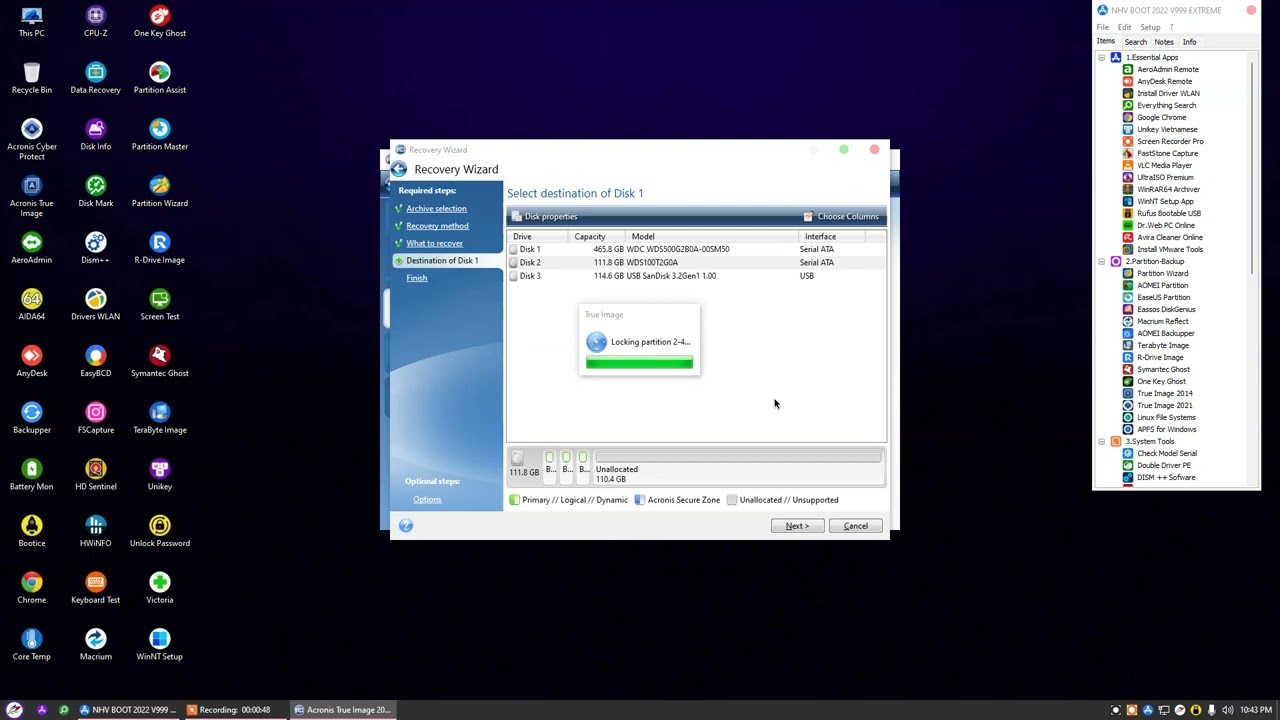Viewport: 1280px width, 720px height.
Task: Click Unallocated 110.4 GB partition block
Action: (x=738, y=466)
